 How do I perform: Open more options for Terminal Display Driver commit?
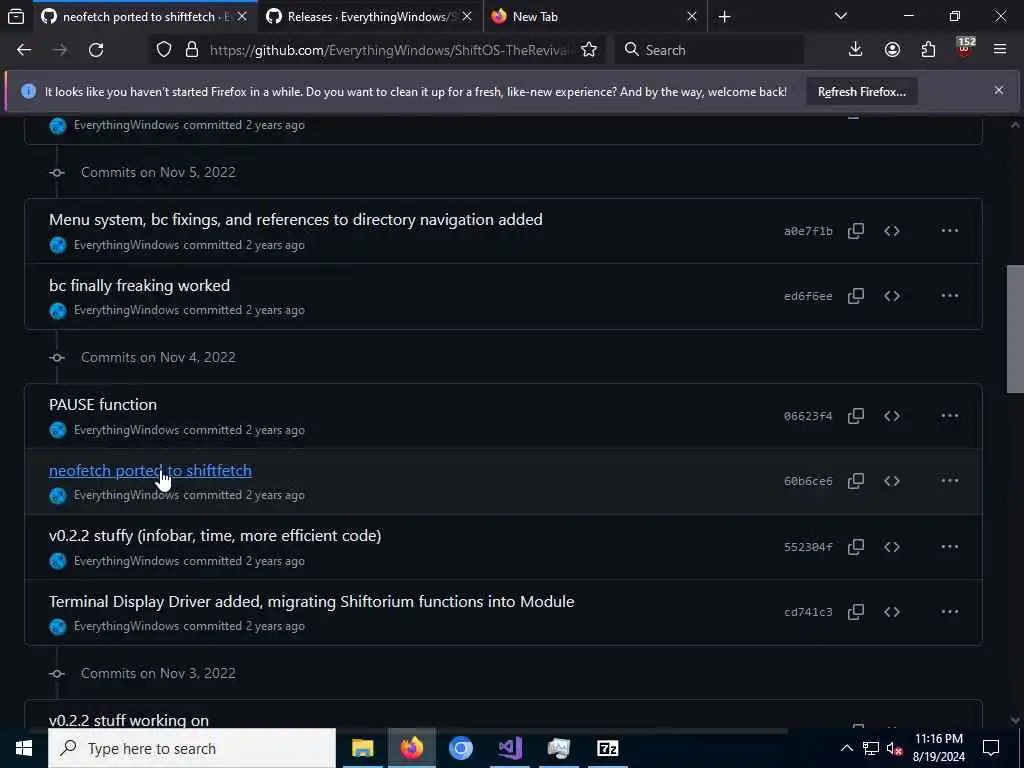(x=950, y=612)
